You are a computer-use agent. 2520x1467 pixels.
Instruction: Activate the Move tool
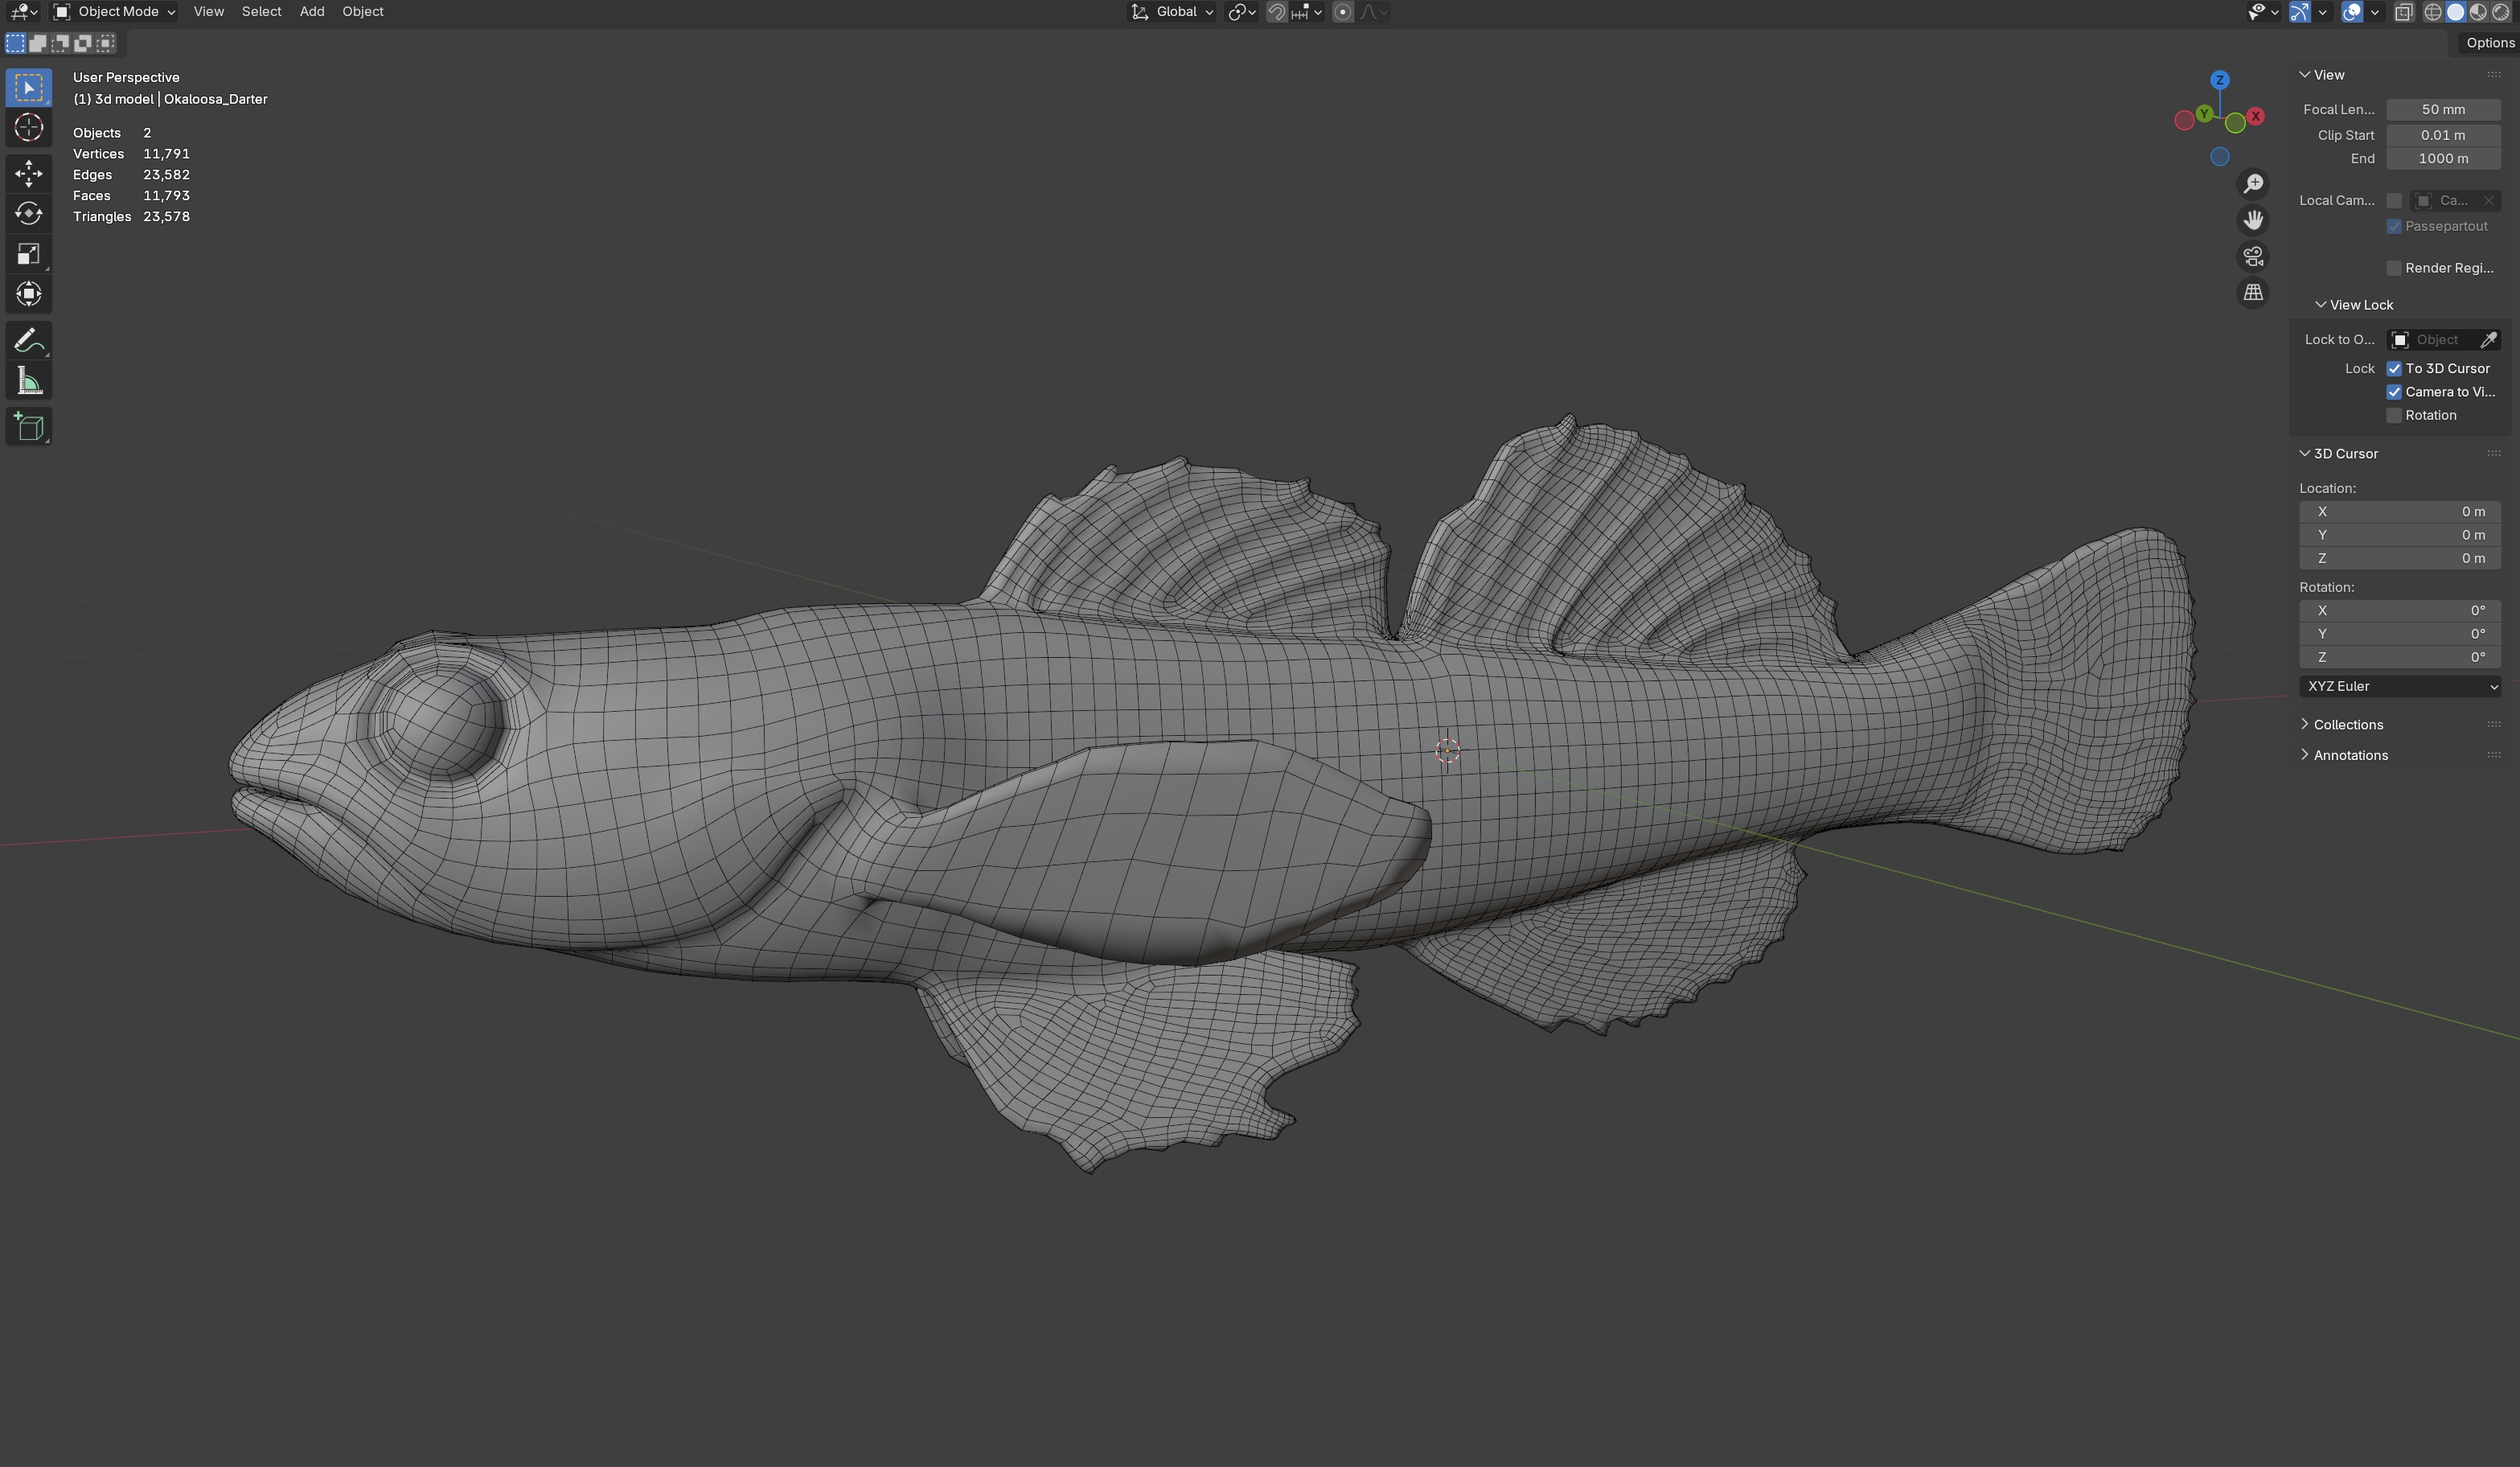pyautogui.click(x=28, y=174)
